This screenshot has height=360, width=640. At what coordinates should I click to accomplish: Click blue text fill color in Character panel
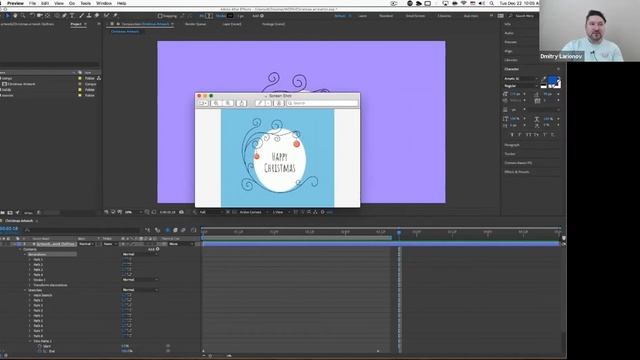click(552, 80)
